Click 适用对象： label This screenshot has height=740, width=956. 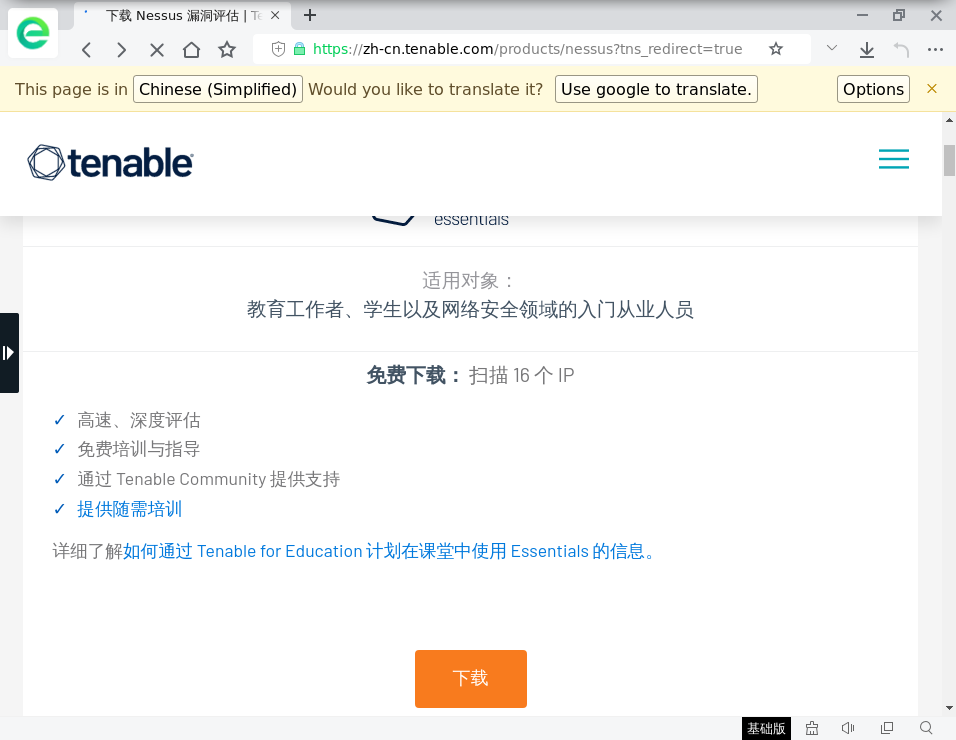coord(468,280)
